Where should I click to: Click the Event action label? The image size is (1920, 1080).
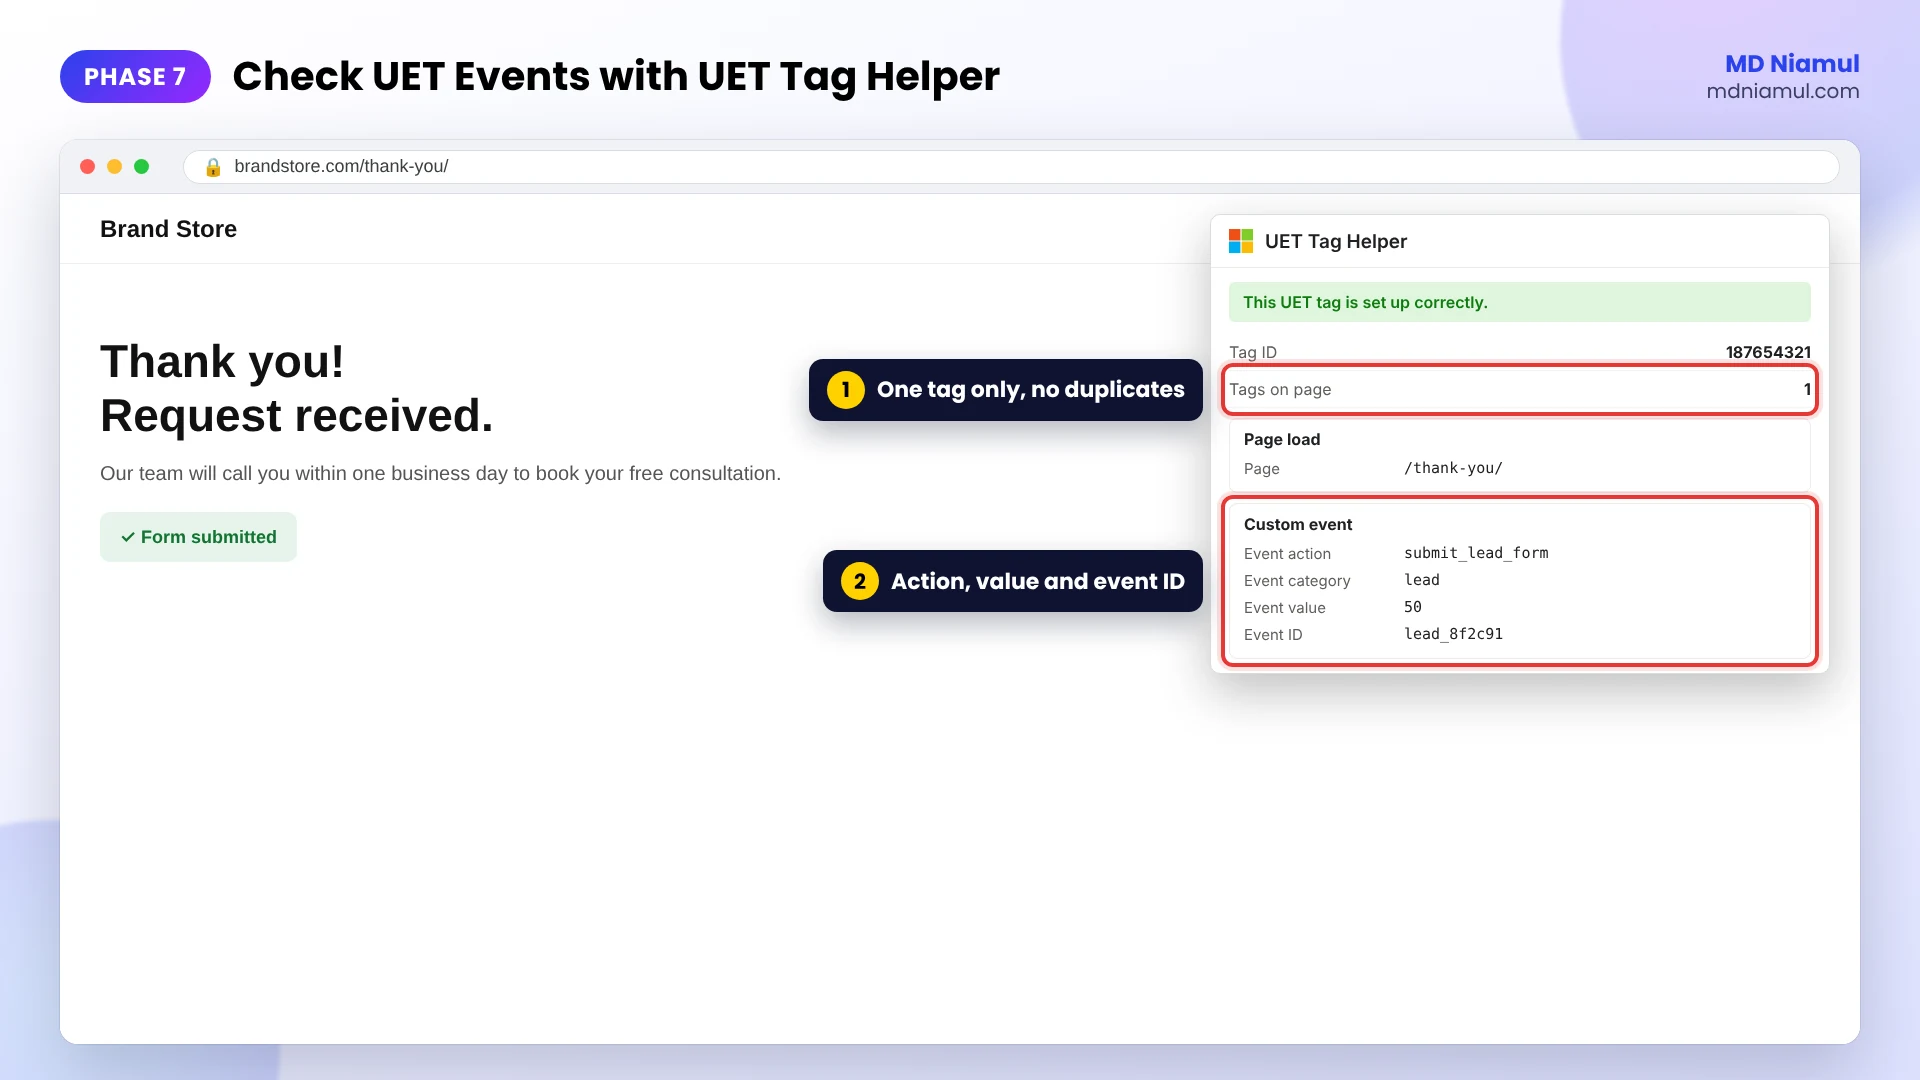[x=1287, y=554]
